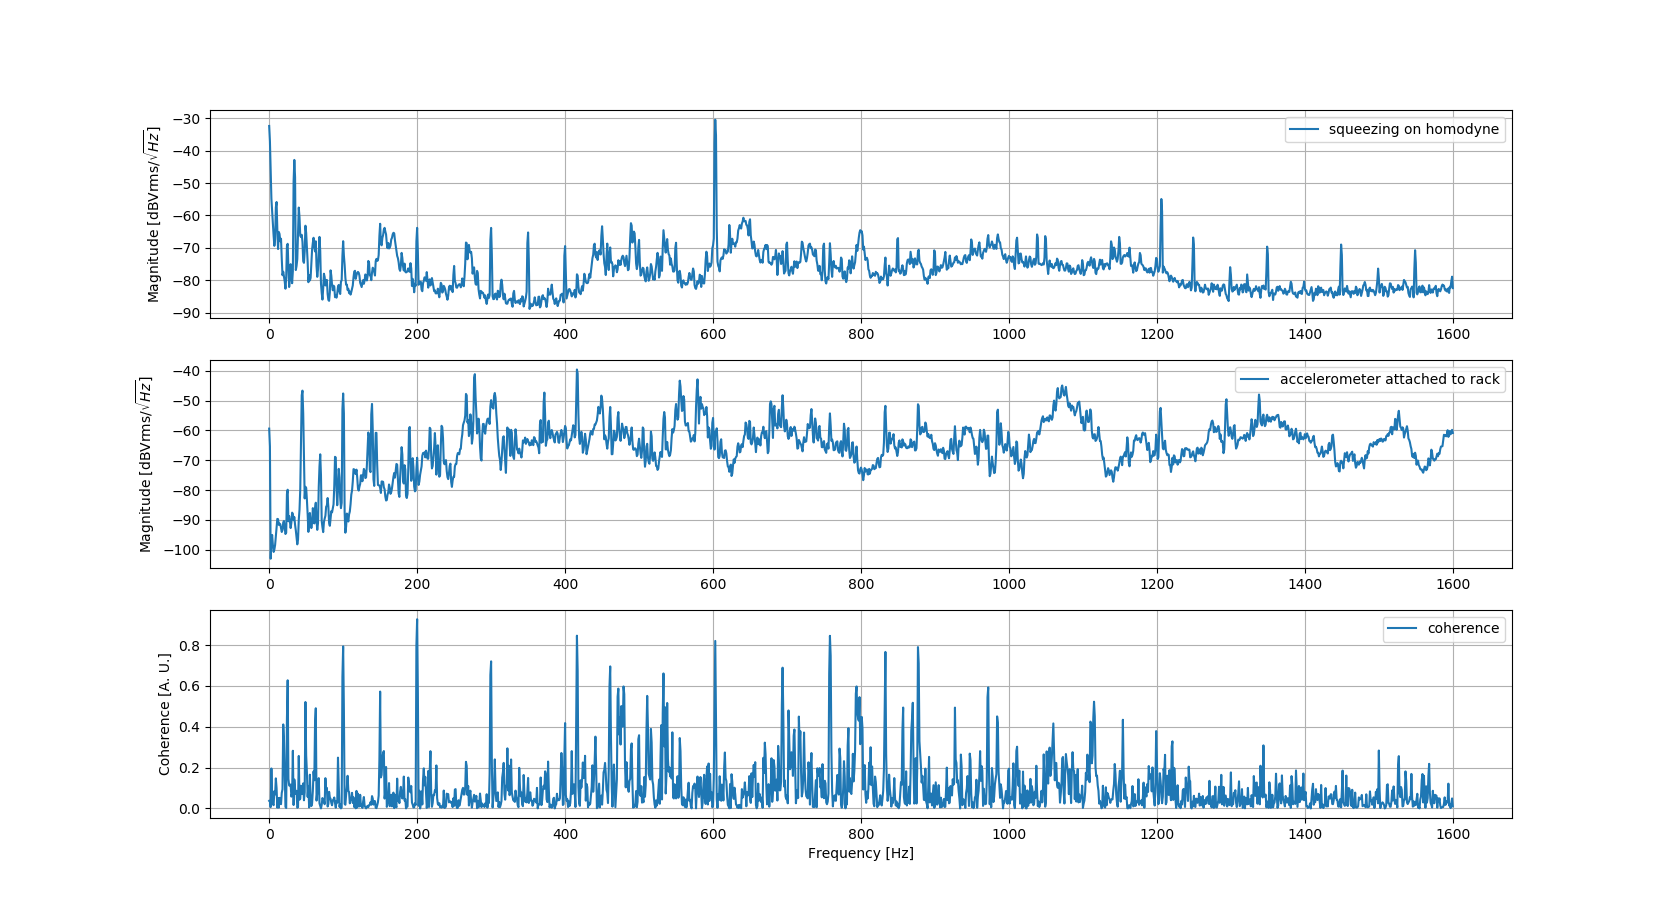Click the '-60' y-tick on the accelerometer plot
This screenshot has width=1680, height=919.
187,431
